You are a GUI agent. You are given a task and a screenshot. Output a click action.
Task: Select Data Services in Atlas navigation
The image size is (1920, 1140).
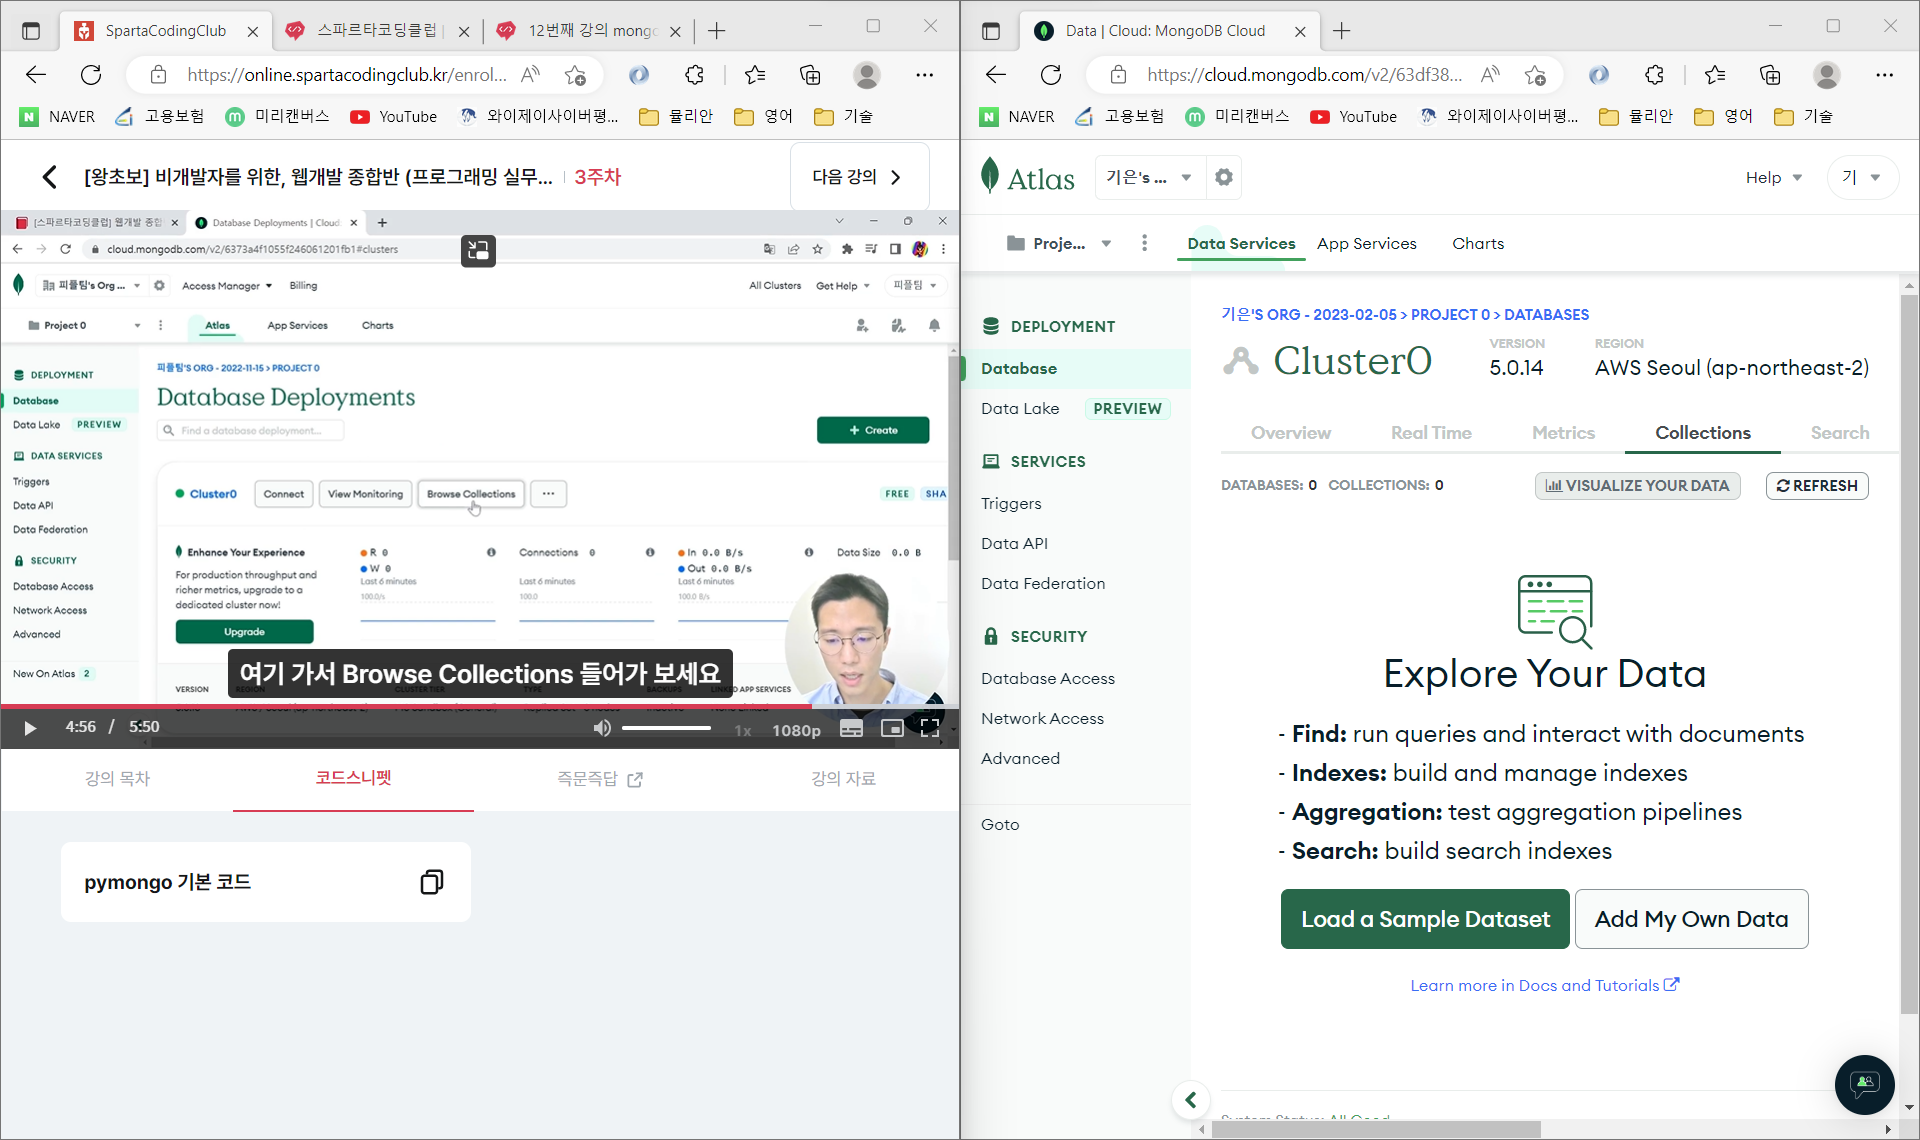pos(1241,243)
